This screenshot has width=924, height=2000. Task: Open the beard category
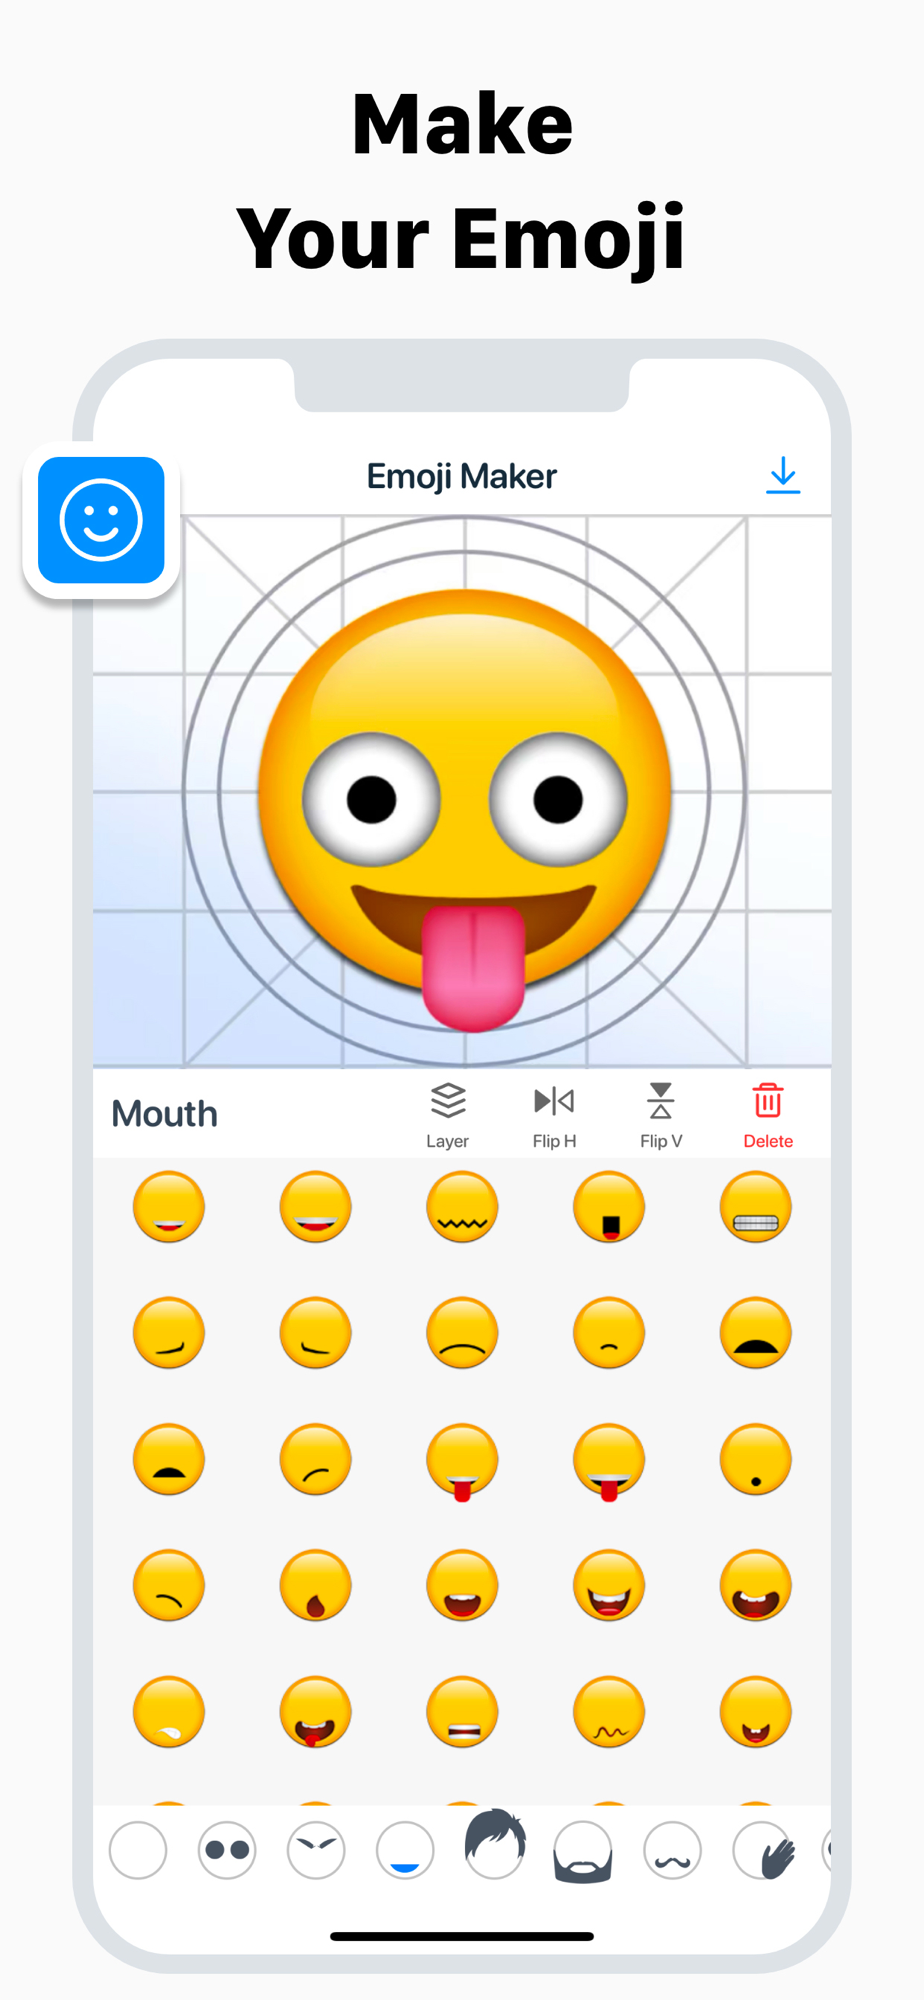click(583, 1852)
